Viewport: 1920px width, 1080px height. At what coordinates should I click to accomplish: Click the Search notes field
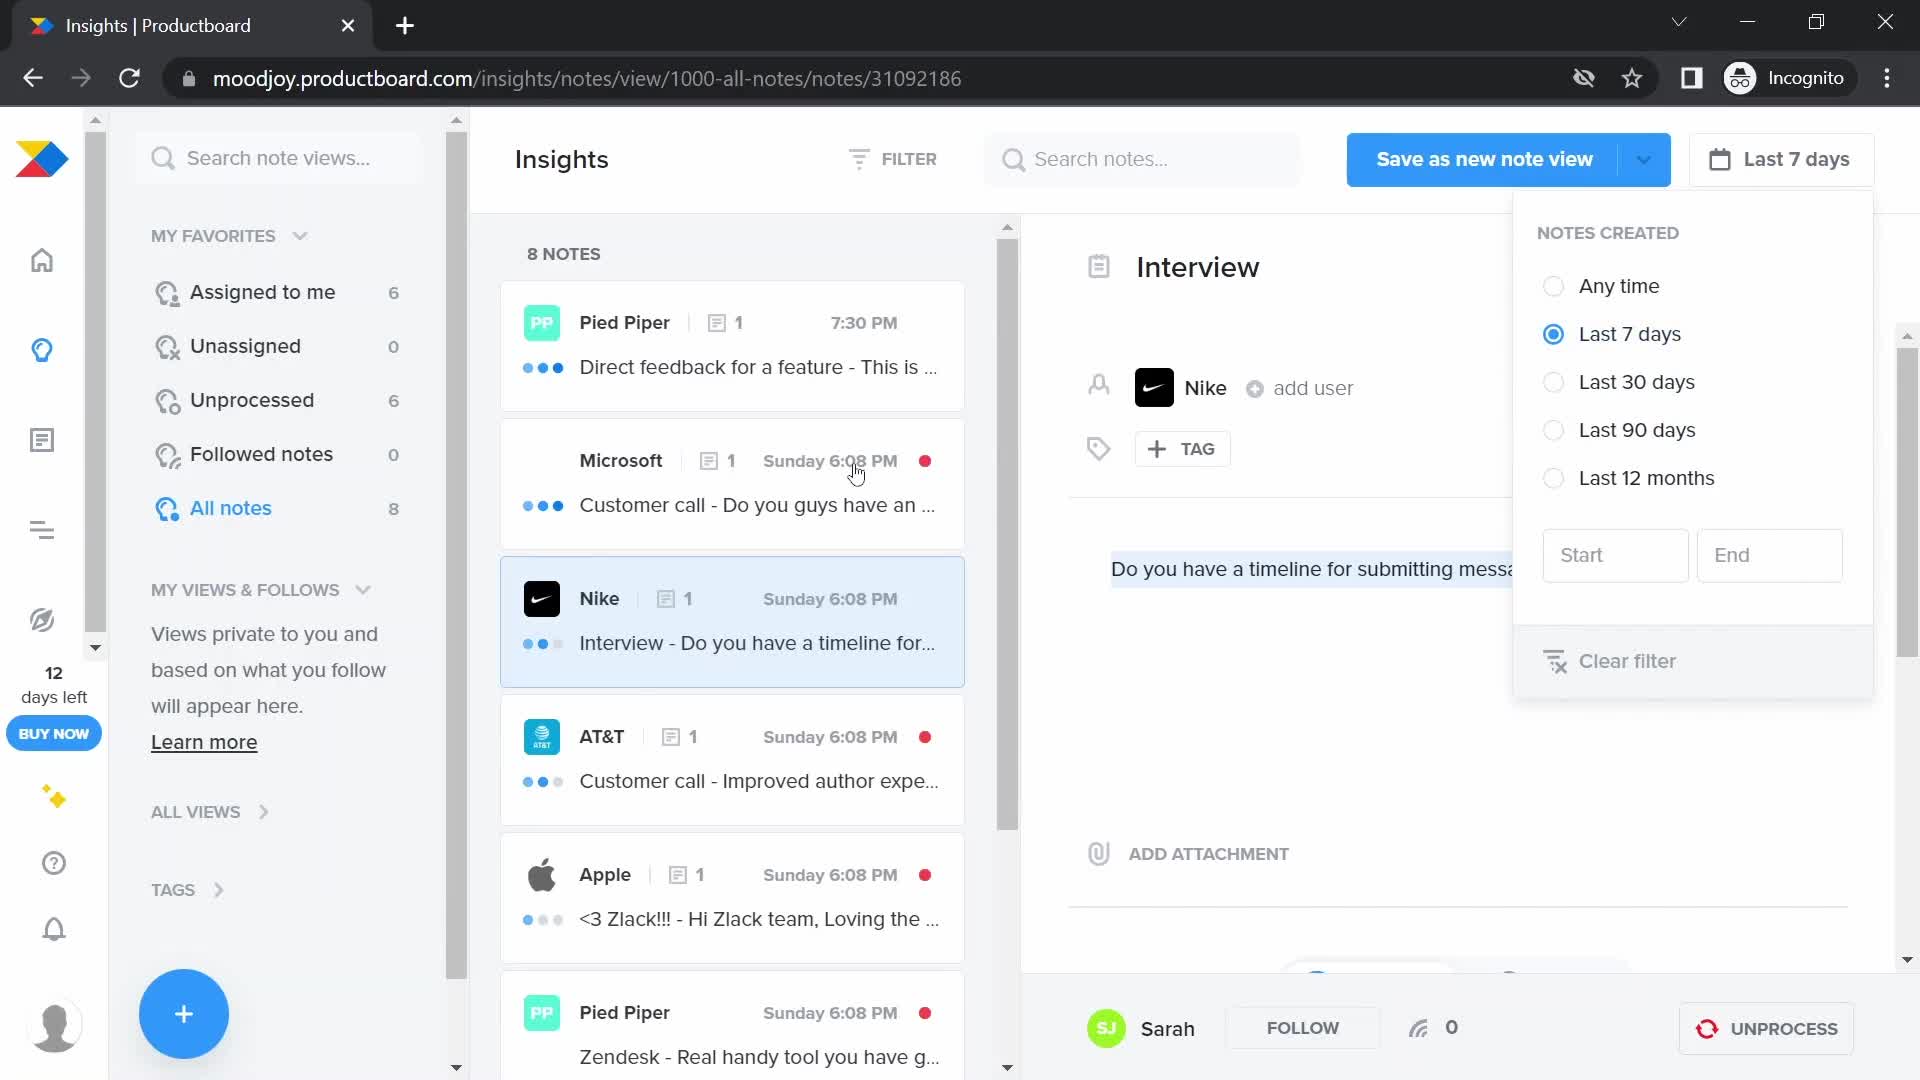[x=1142, y=160]
